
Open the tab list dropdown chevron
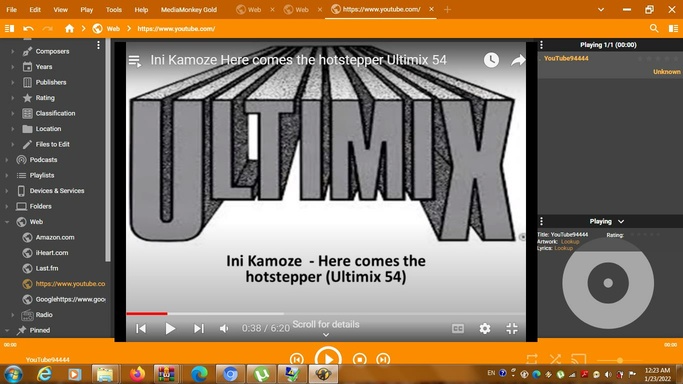tap(601, 10)
